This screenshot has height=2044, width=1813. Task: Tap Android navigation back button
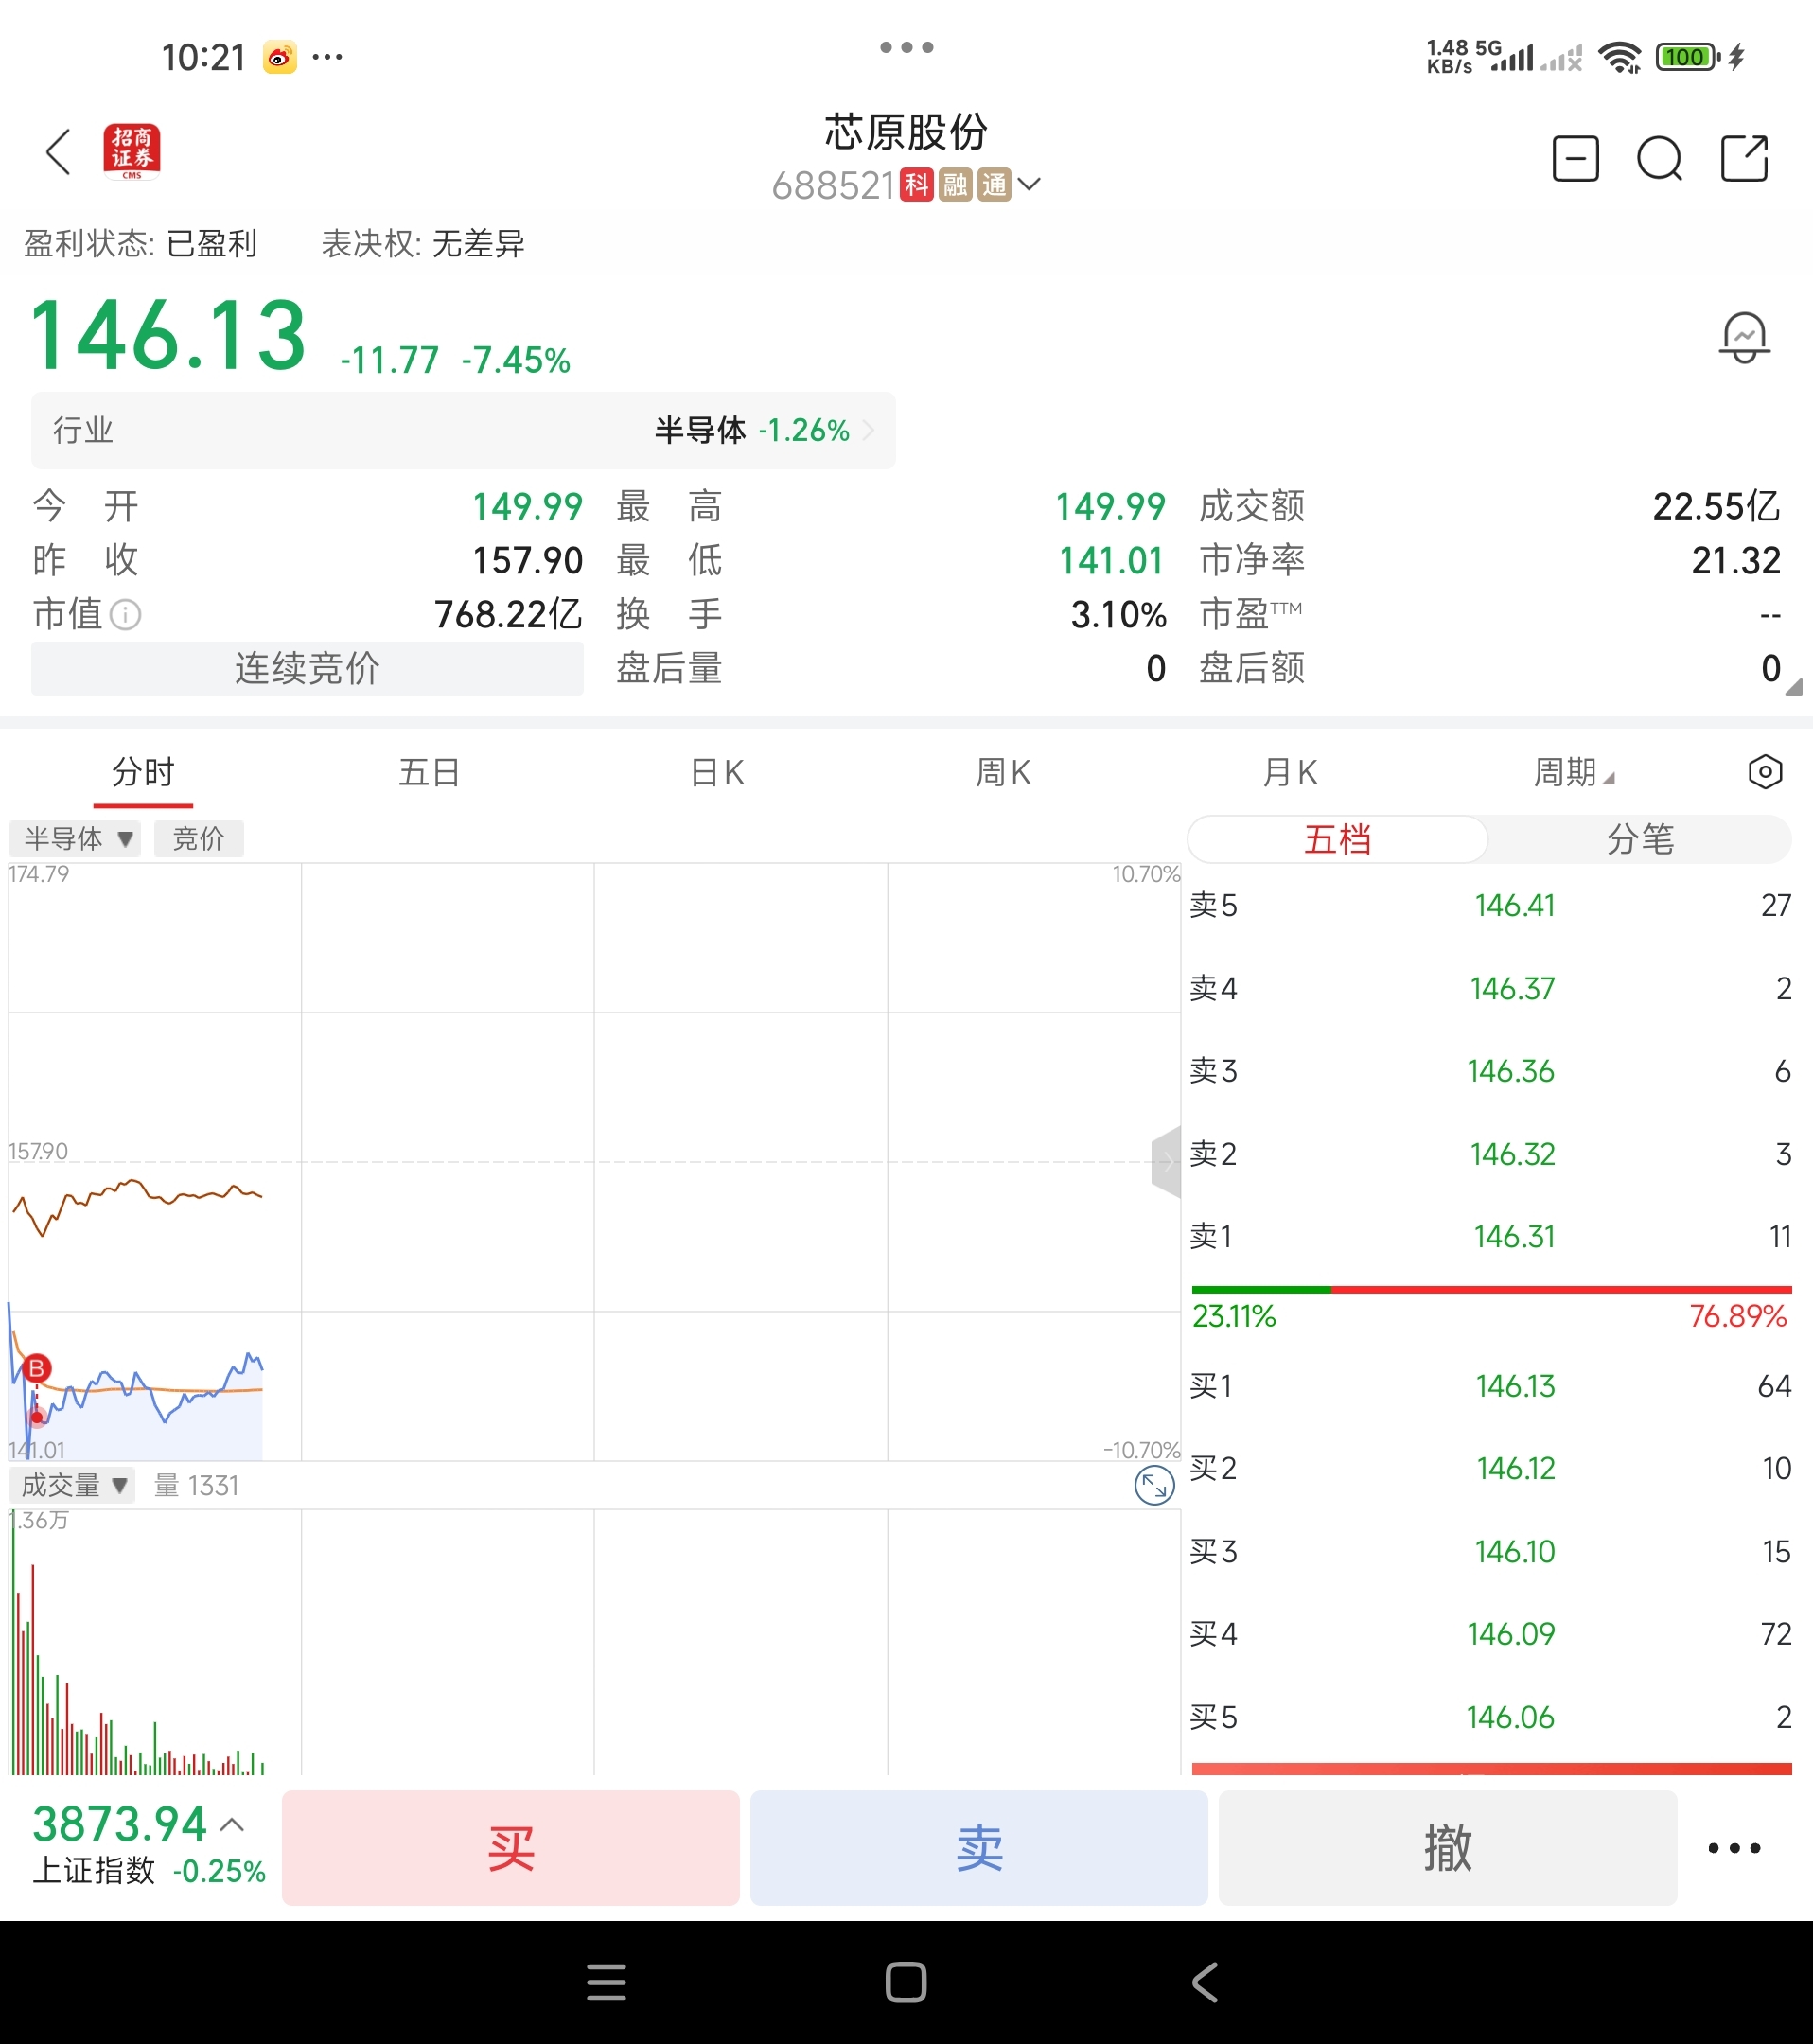1206,1982
